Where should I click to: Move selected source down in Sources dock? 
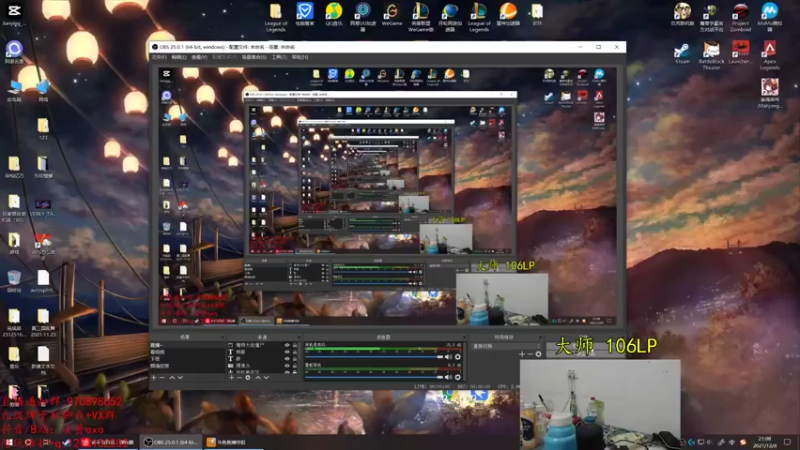(266, 378)
